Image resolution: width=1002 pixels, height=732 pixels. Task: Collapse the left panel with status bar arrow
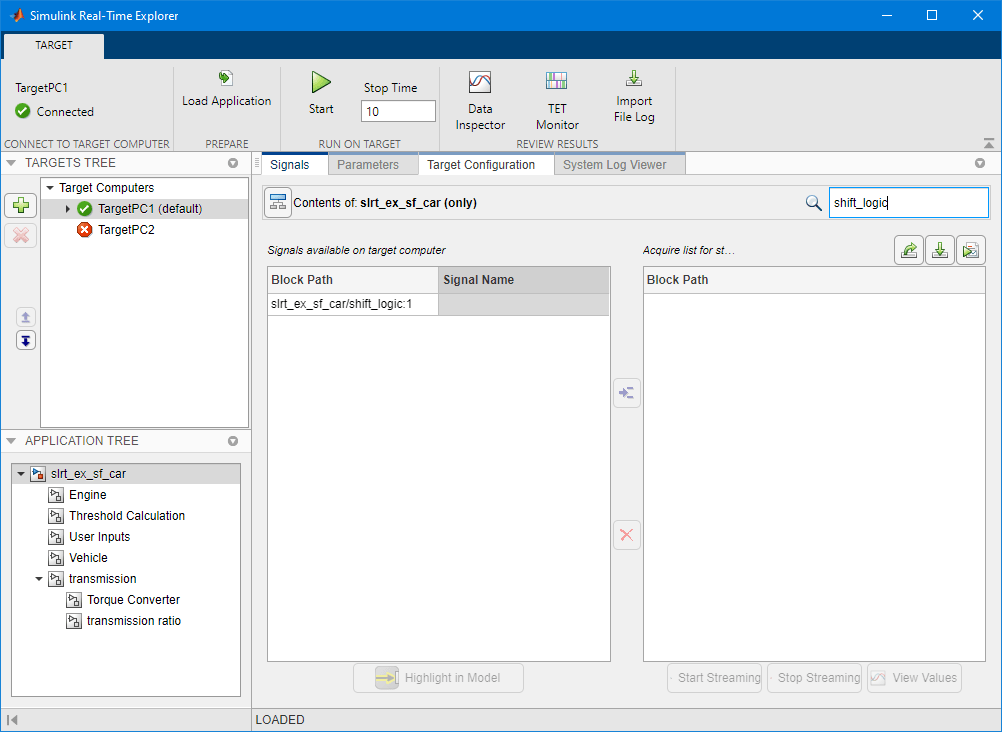pos(12,720)
